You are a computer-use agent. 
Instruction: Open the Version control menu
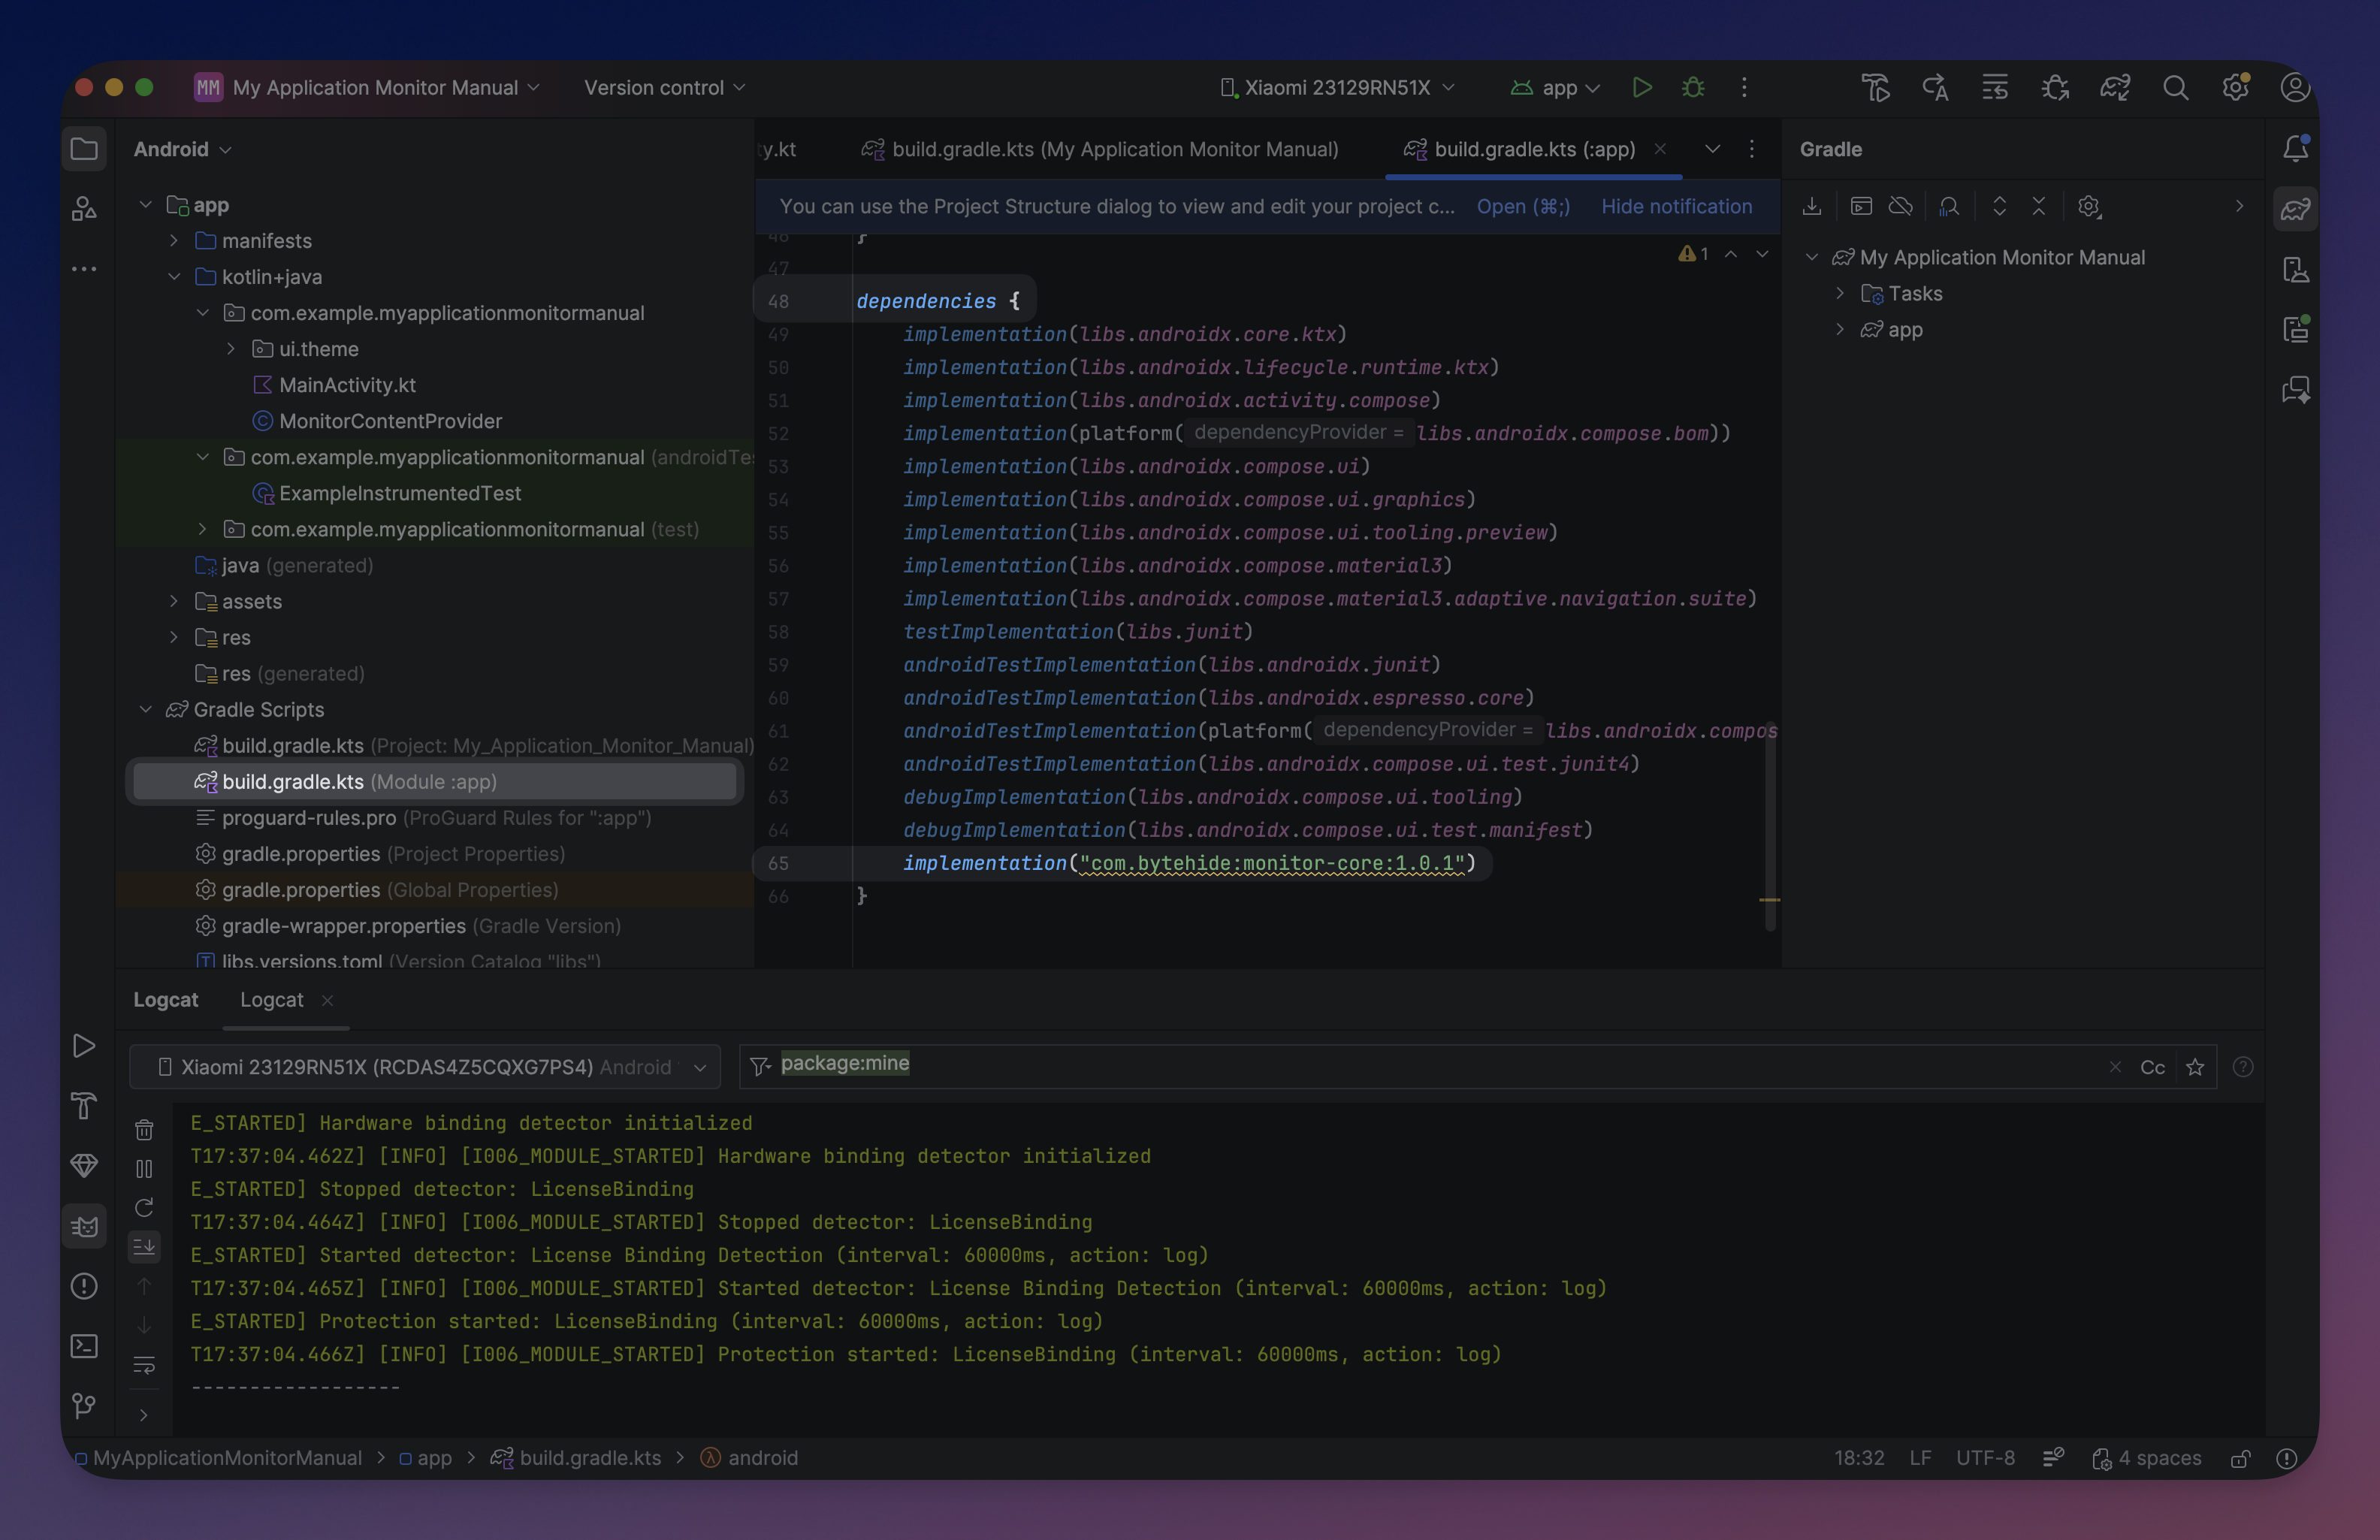pyautogui.click(x=663, y=88)
